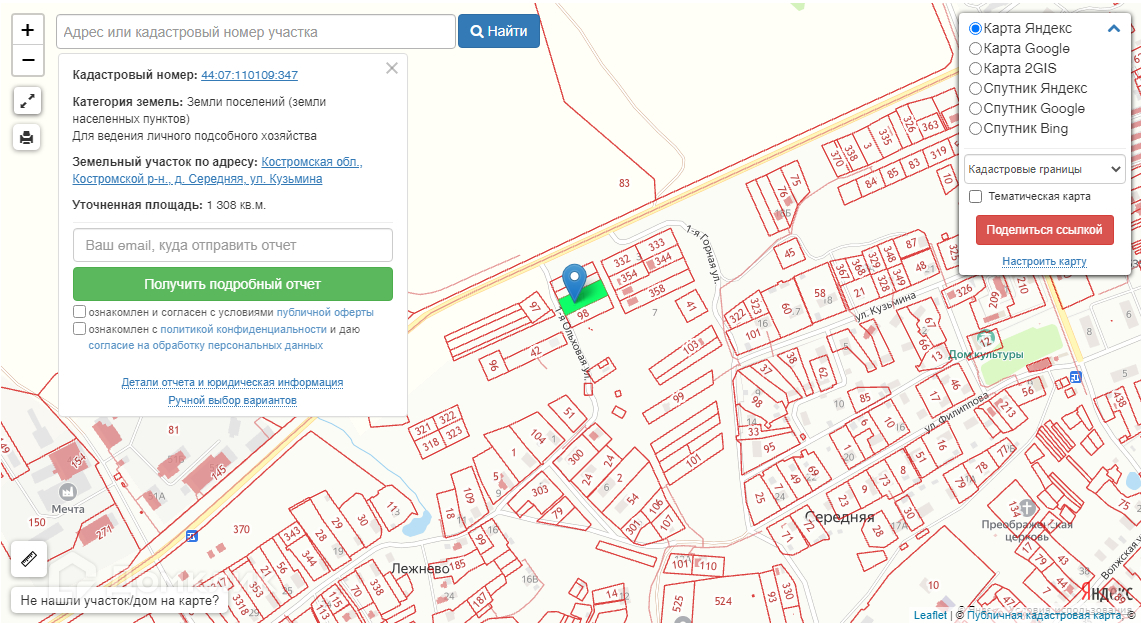Zoom in on the map

pos(27,30)
